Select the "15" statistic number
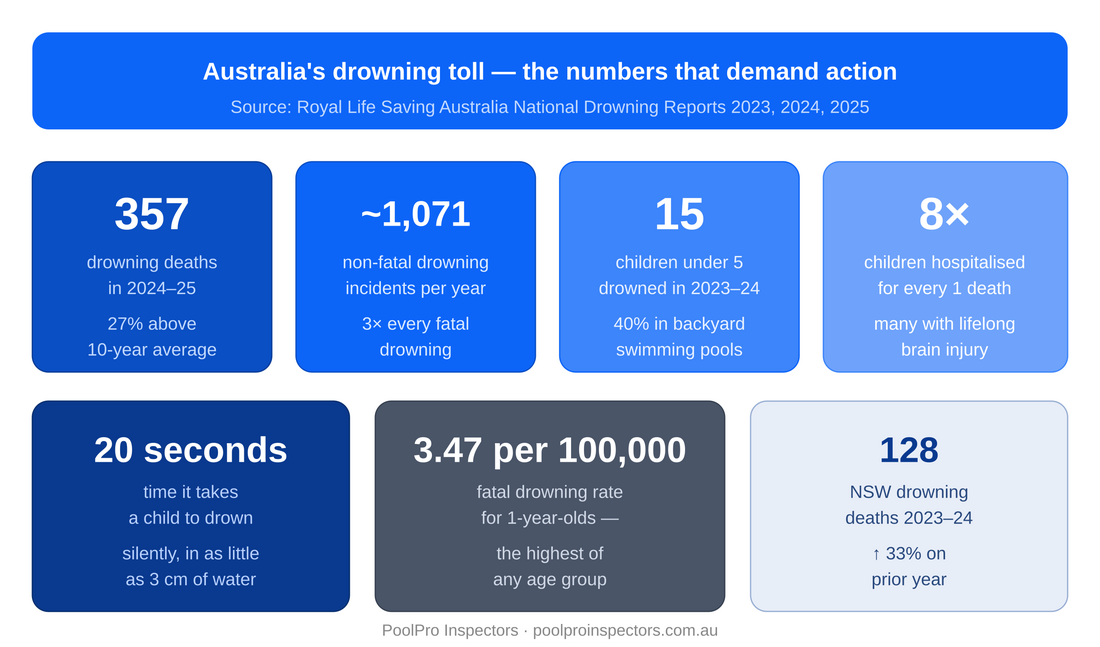Image resolution: width=1100 pixels, height=647 pixels. 679,213
